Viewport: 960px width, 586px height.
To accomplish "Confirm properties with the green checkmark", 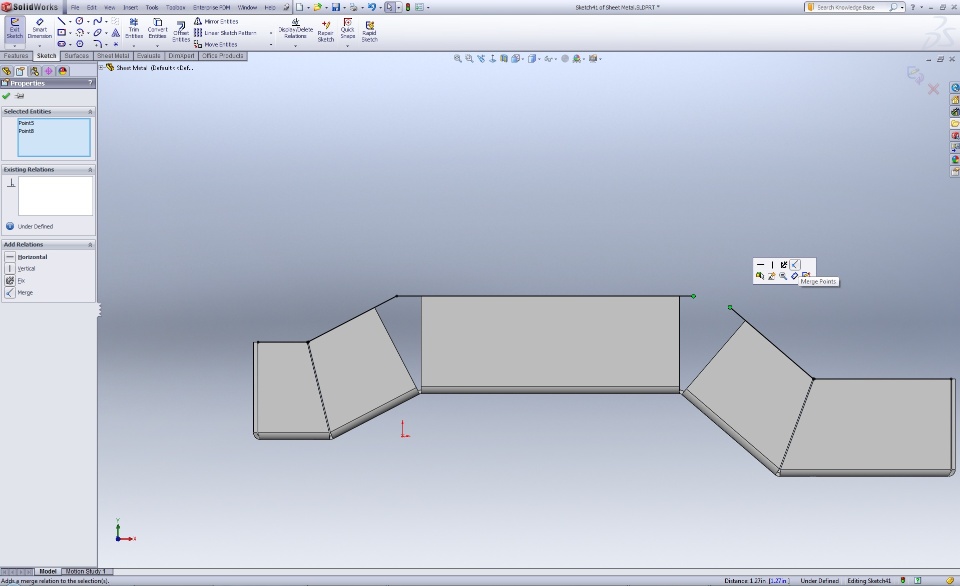I will (6, 96).
